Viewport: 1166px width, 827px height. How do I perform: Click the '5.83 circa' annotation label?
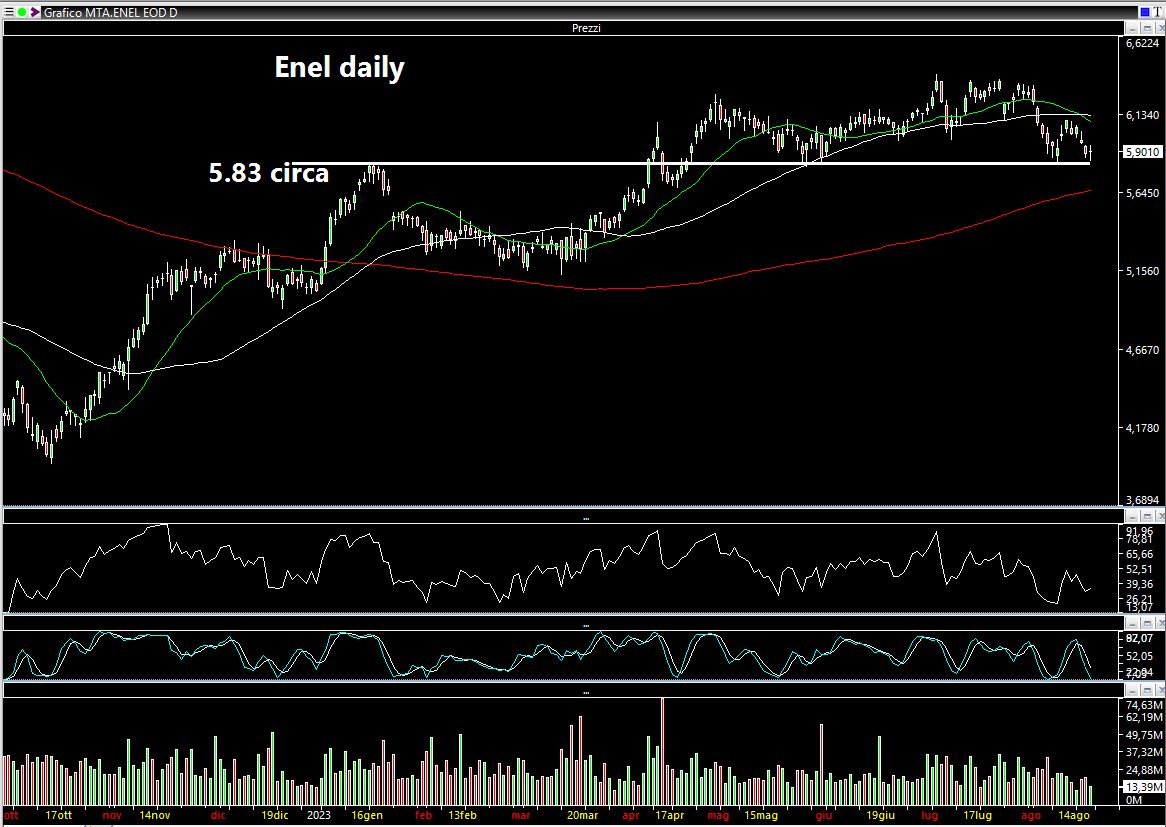coord(268,173)
